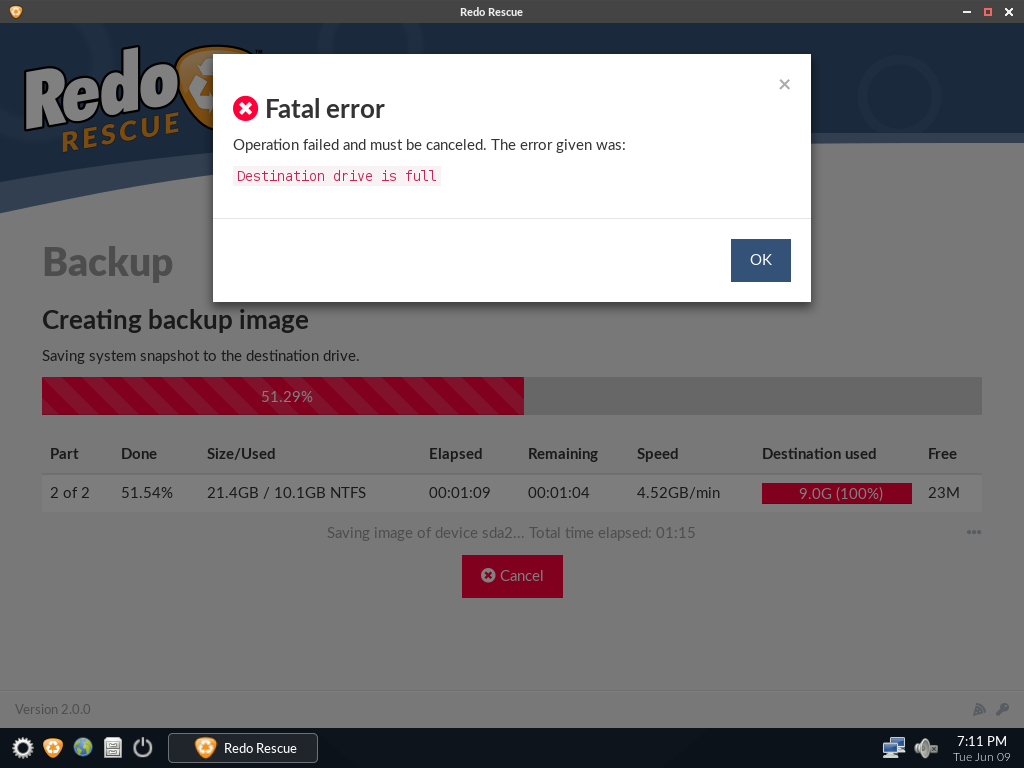The width and height of the screenshot is (1024, 768).
Task: Click the muted volume tray icon
Action: click(925, 748)
